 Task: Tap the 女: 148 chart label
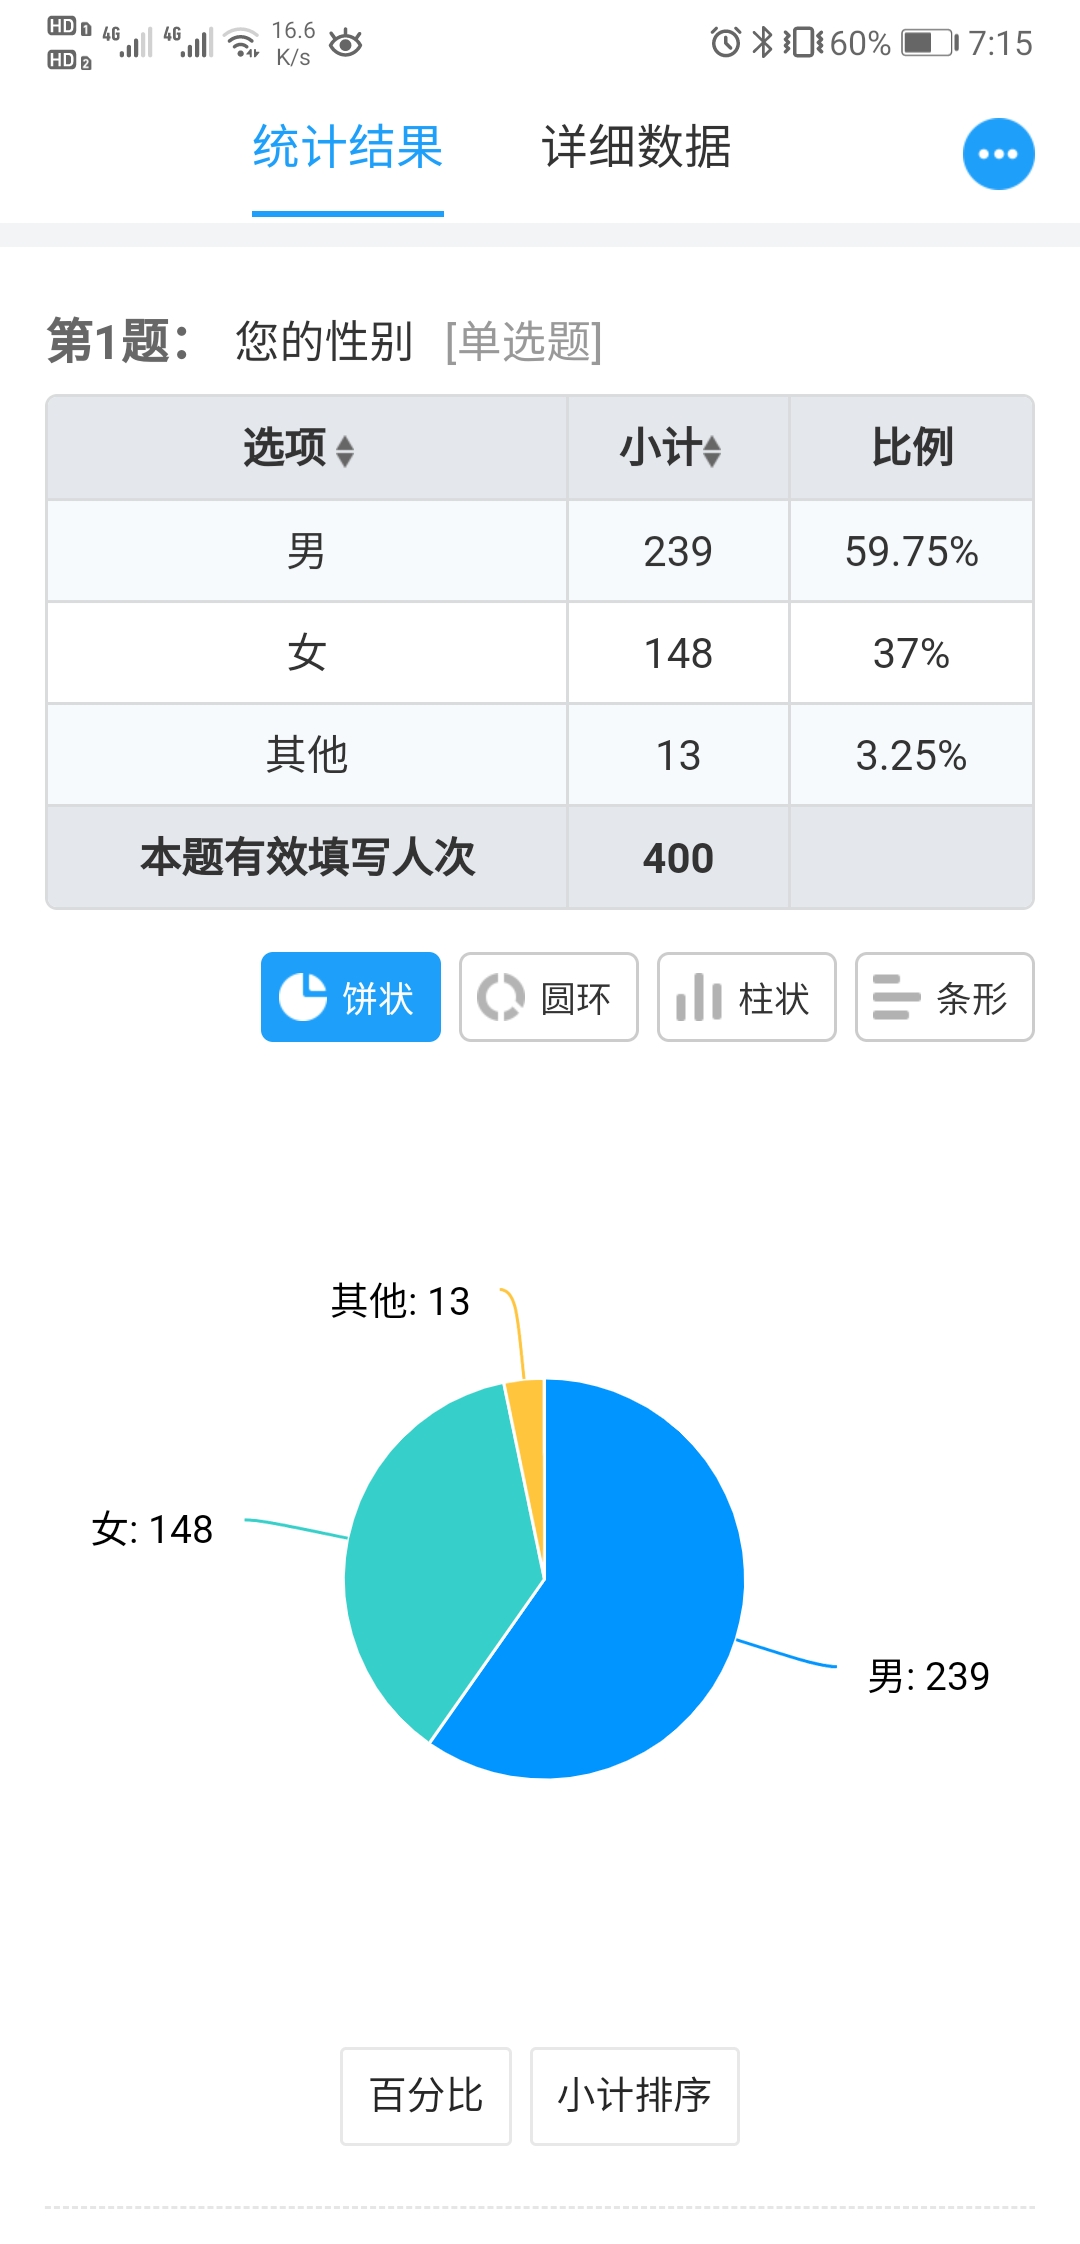pos(152,1529)
